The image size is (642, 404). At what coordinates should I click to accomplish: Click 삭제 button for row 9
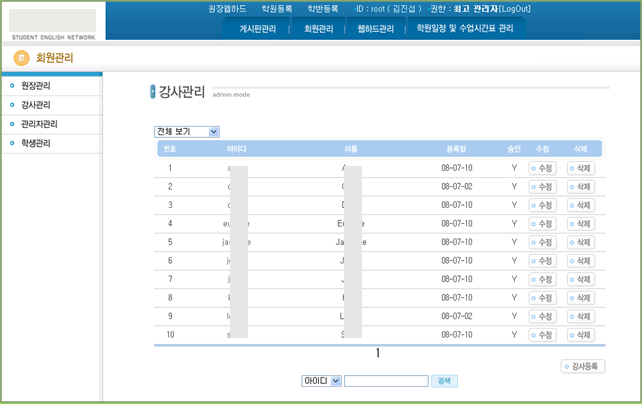(581, 316)
